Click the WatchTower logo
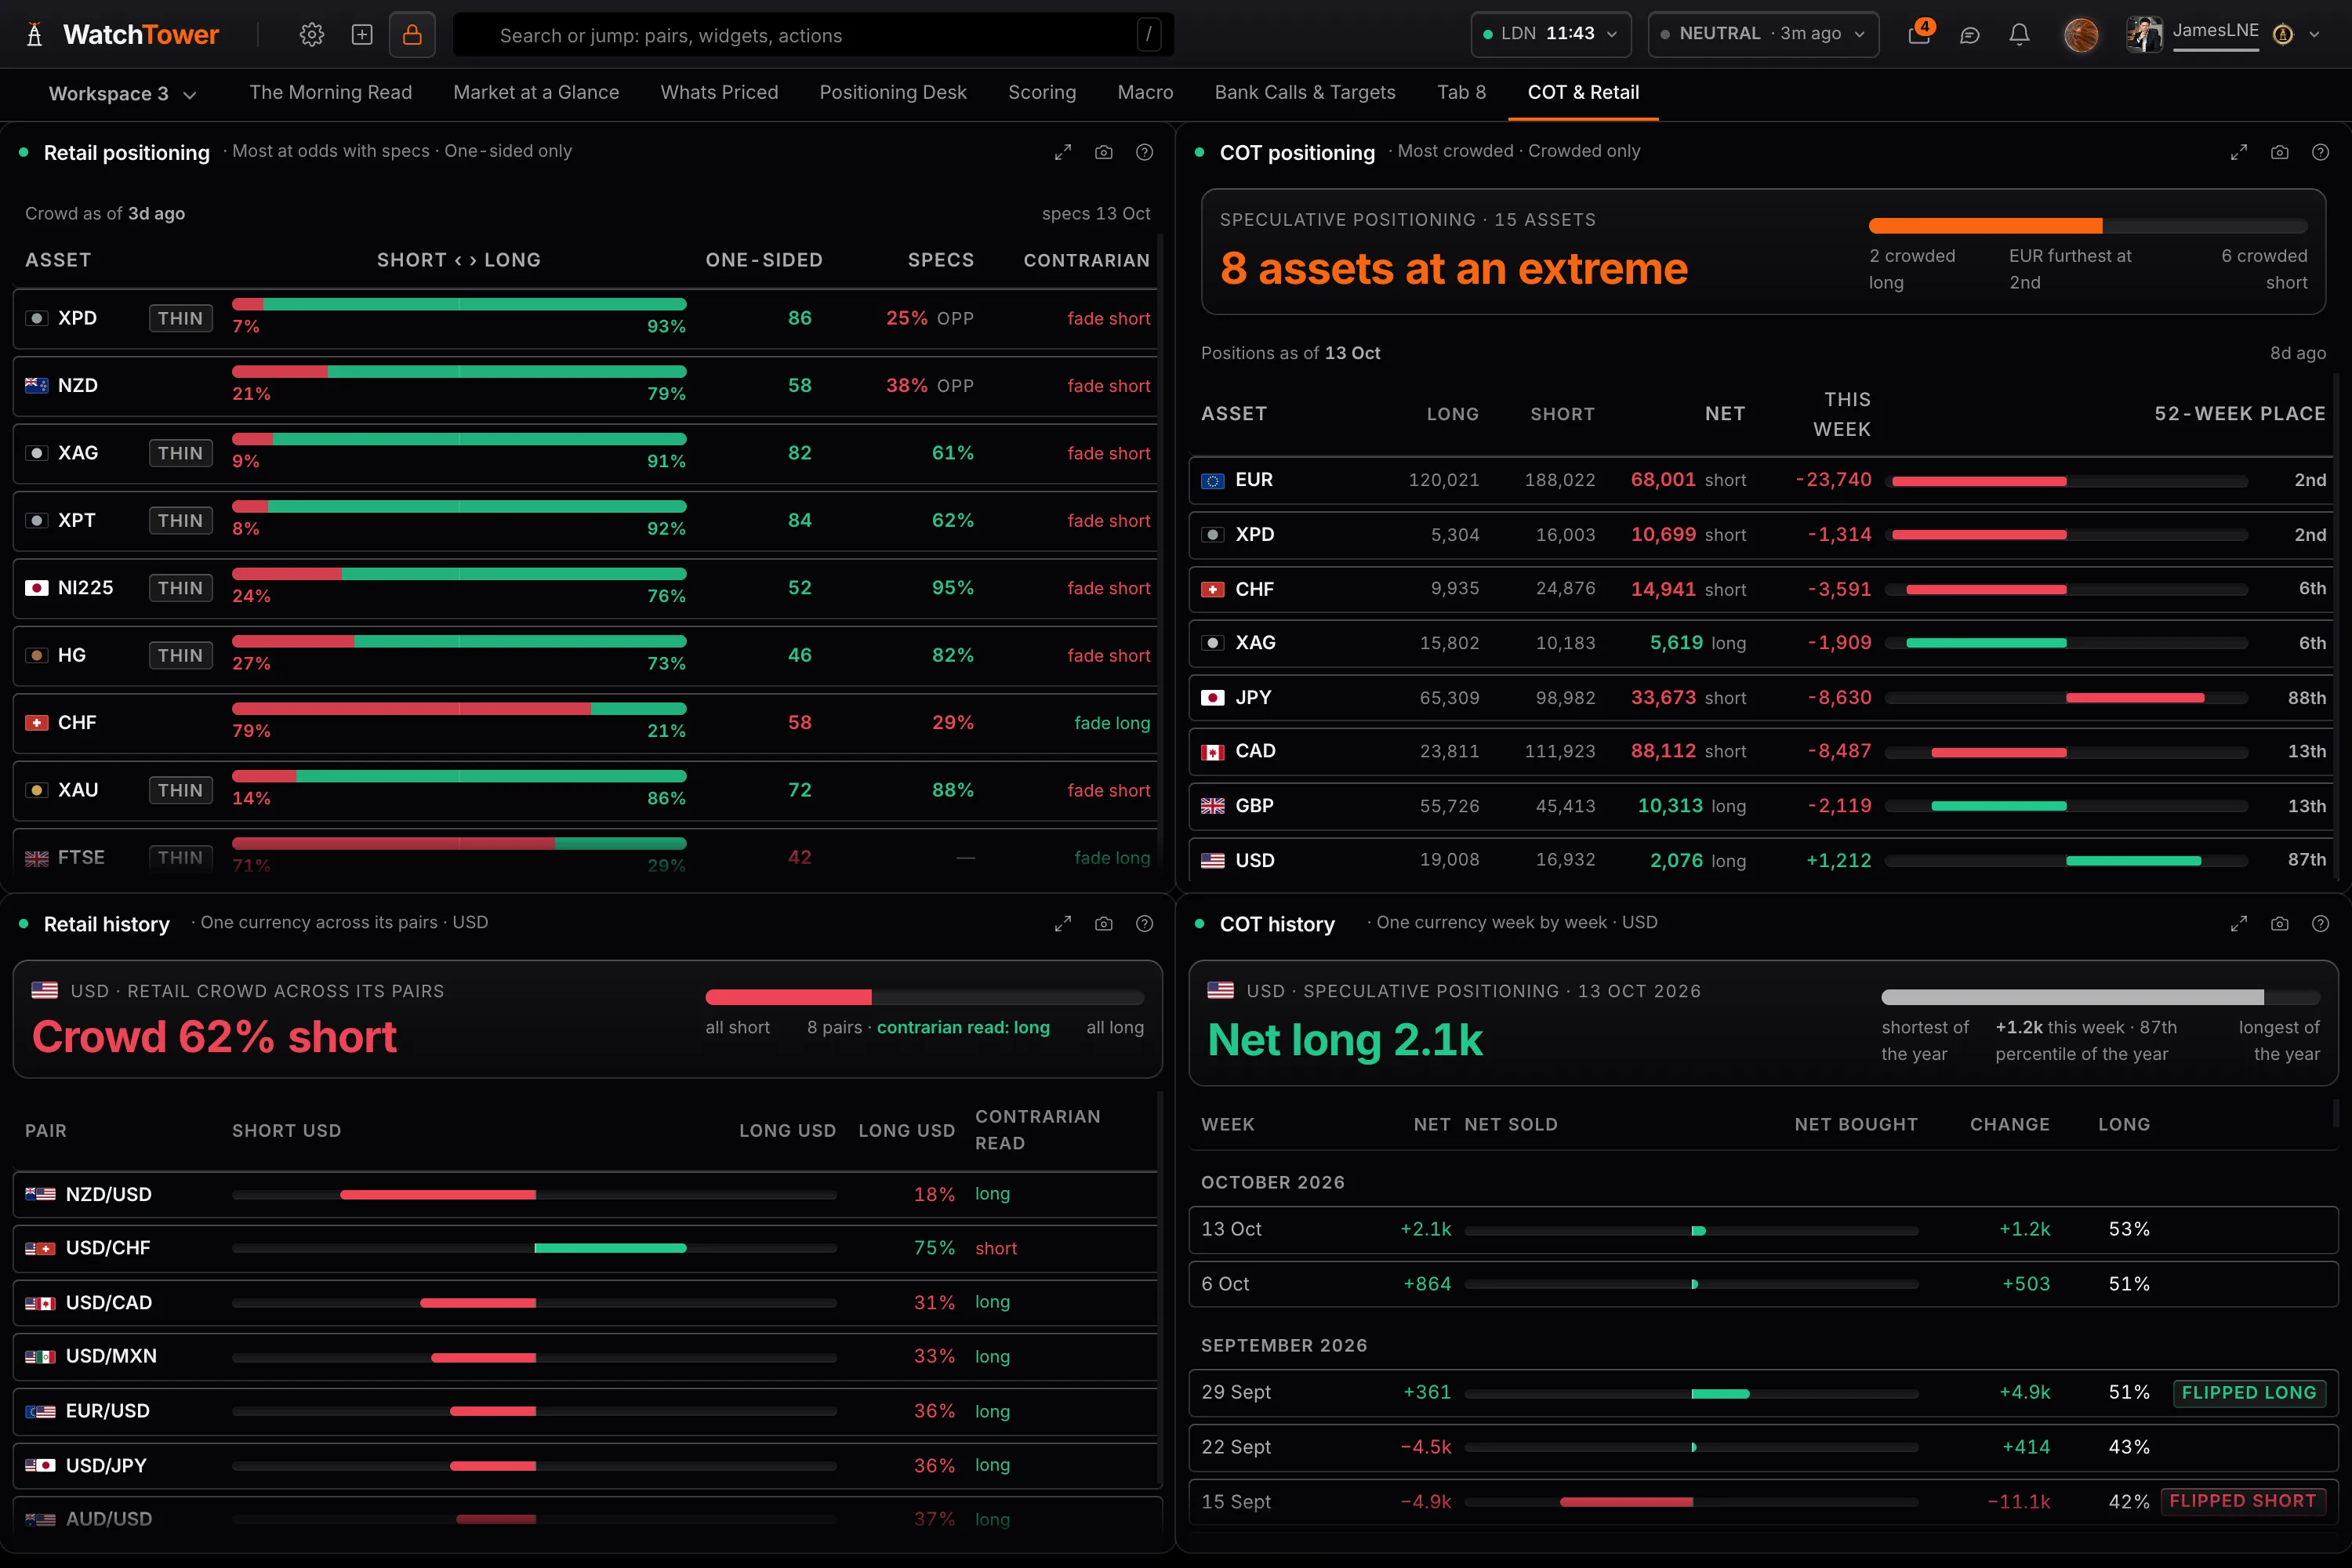Screen dimensions: 2352x1568 (x=123, y=35)
